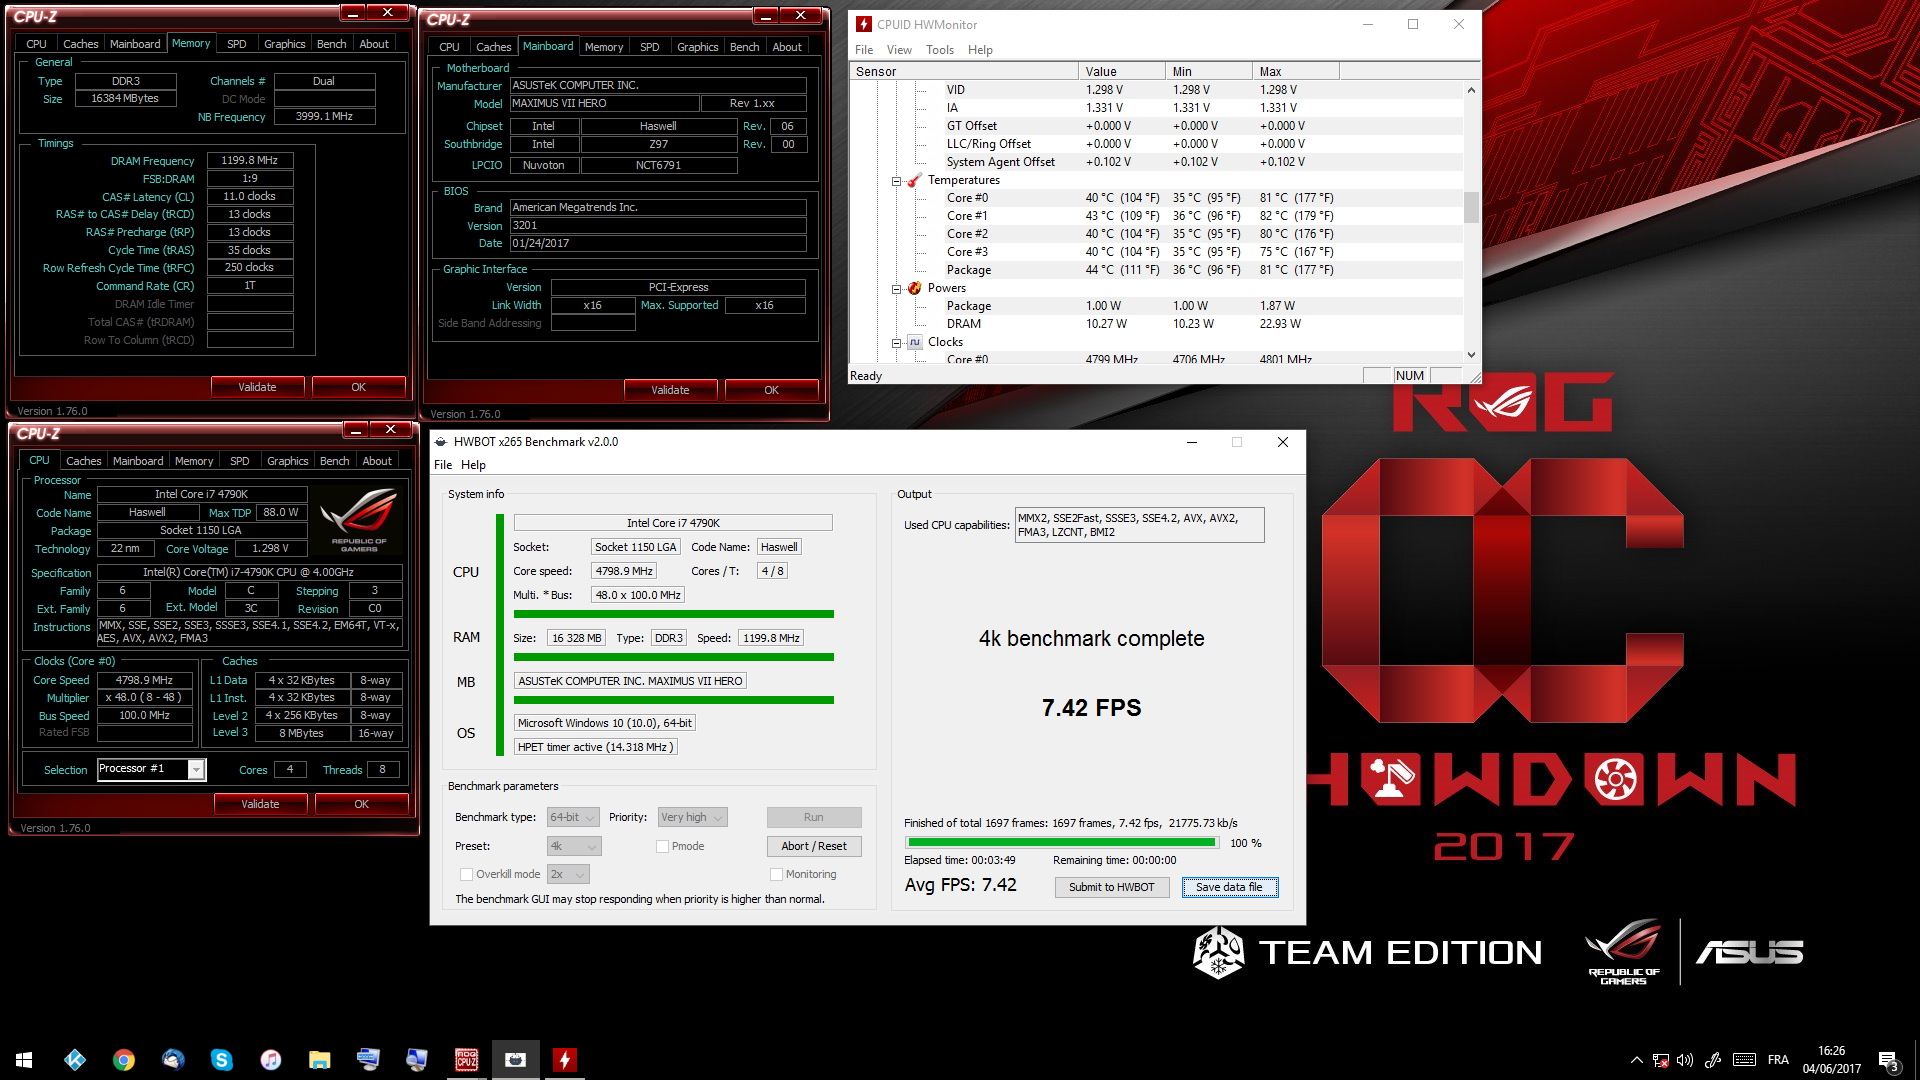Click the Run button in HWBOT
The height and width of the screenshot is (1080, 1920).
click(814, 817)
